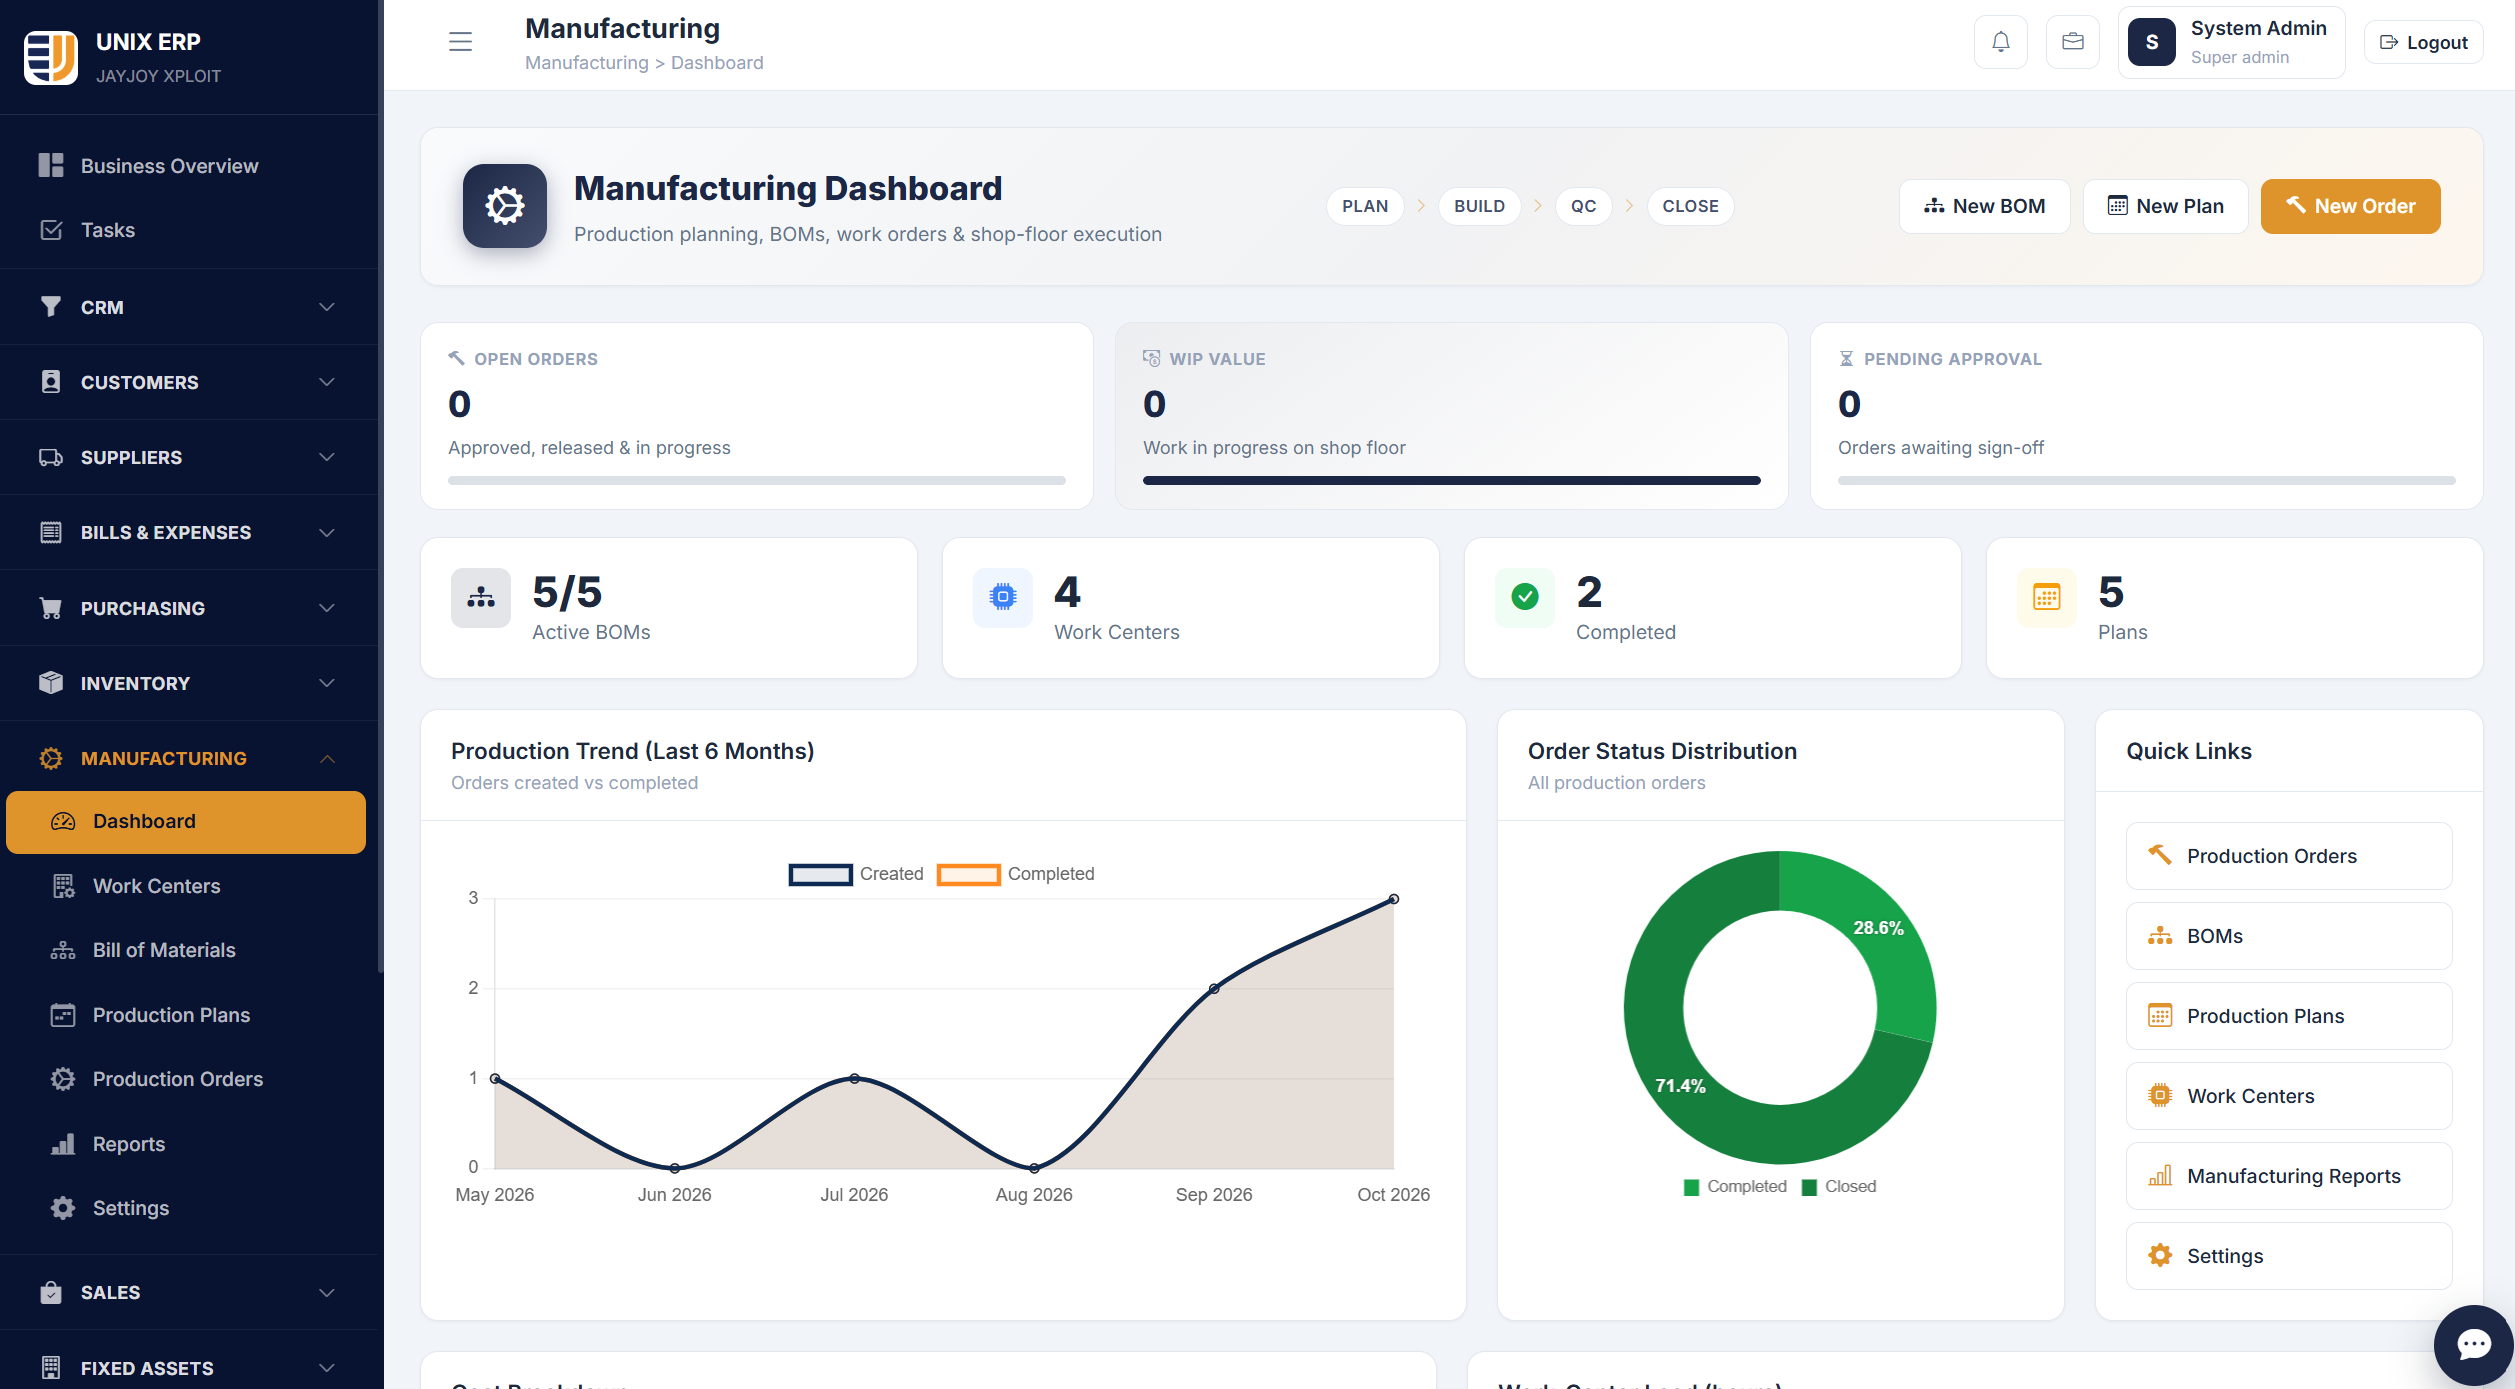Toggle the Completed series in trend legend
This screenshot has width=2515, height=1389.
tap(1015, 874)
